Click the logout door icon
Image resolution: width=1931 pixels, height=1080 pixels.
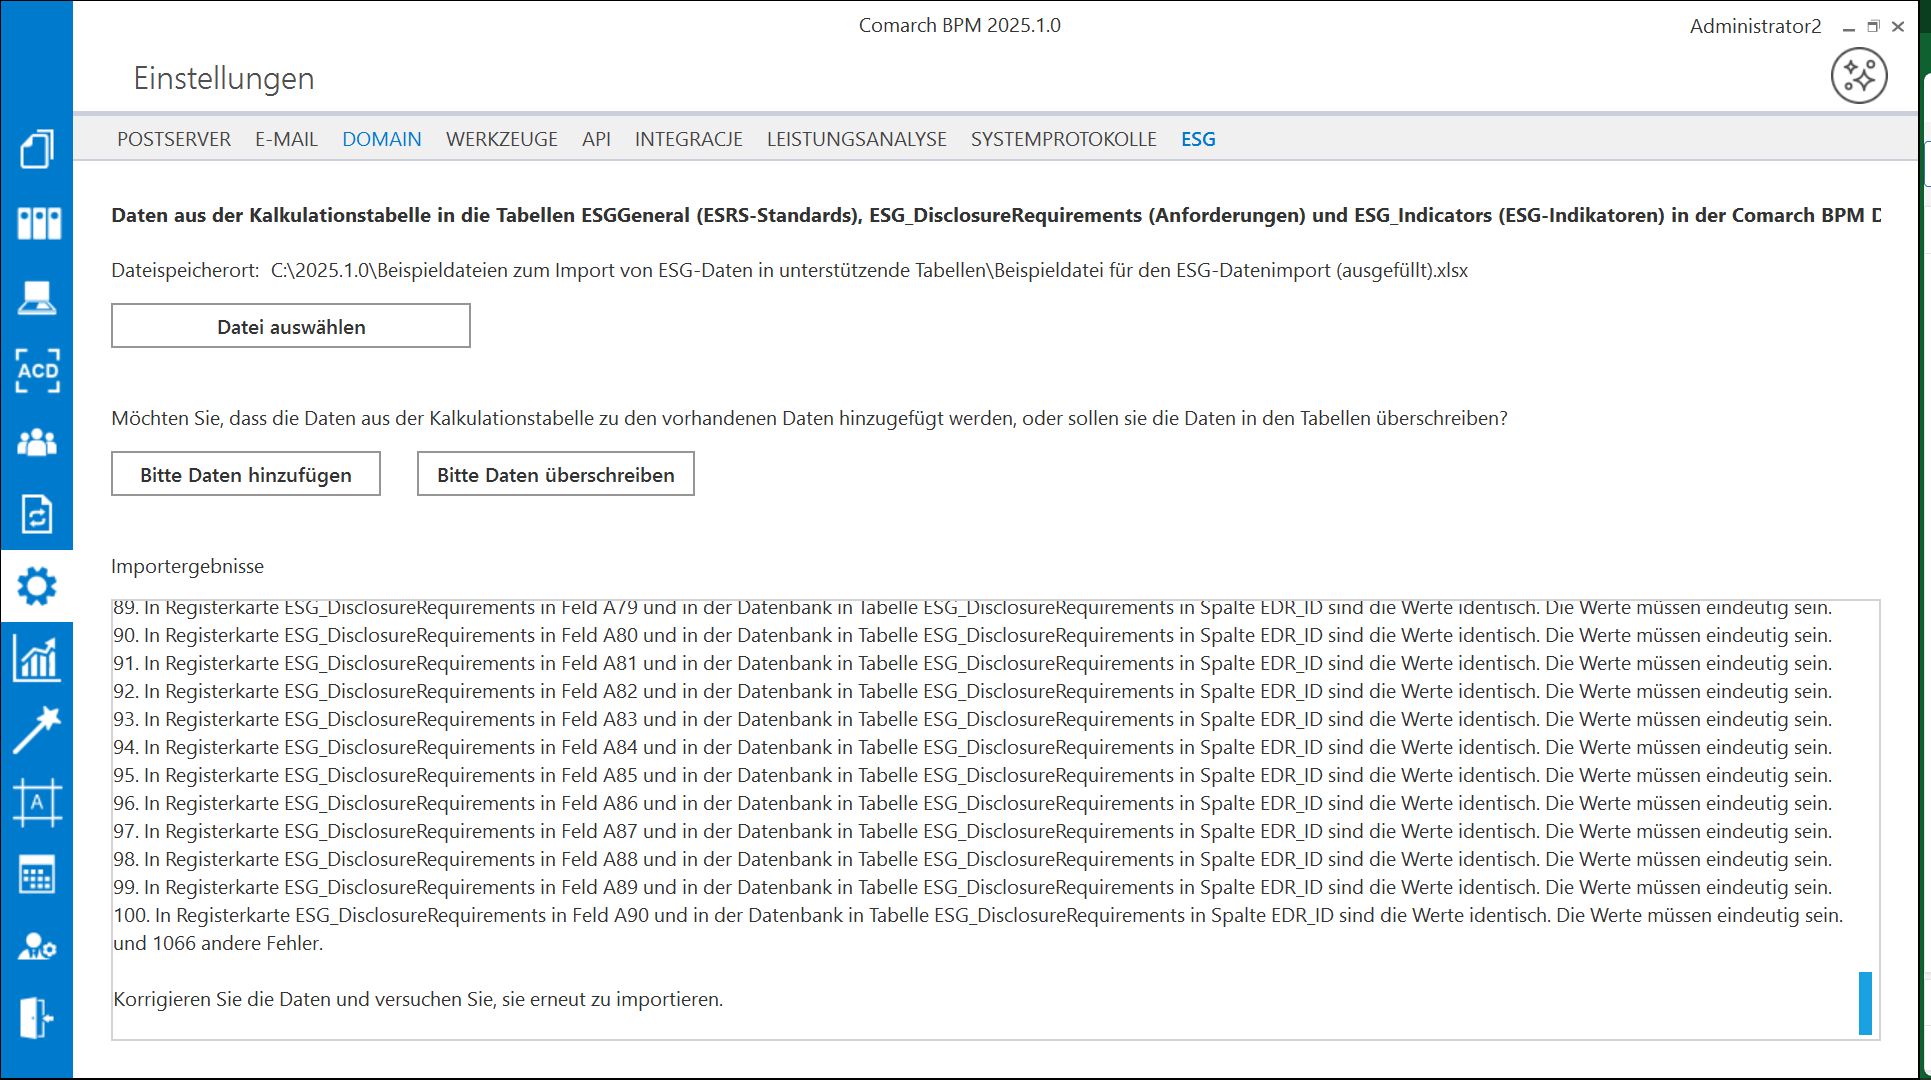pos(37,1018)
